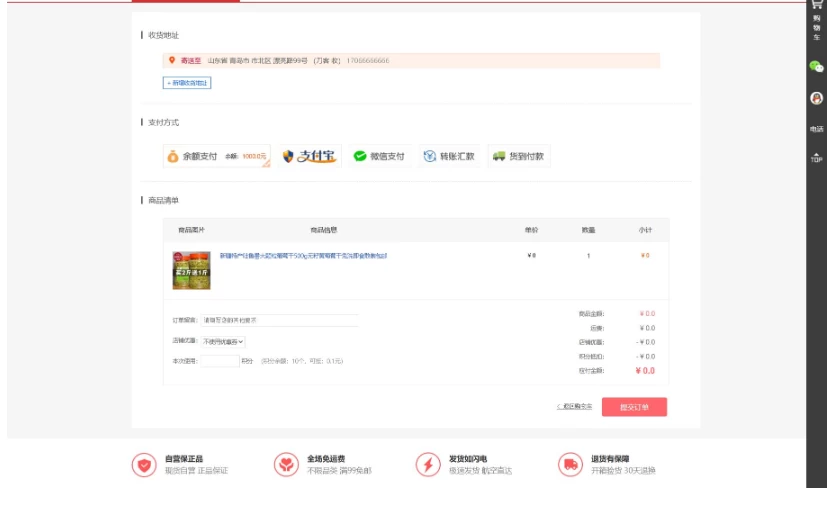Click the red location pin icon
Viewport: 827px width, 518px height.
172,60
